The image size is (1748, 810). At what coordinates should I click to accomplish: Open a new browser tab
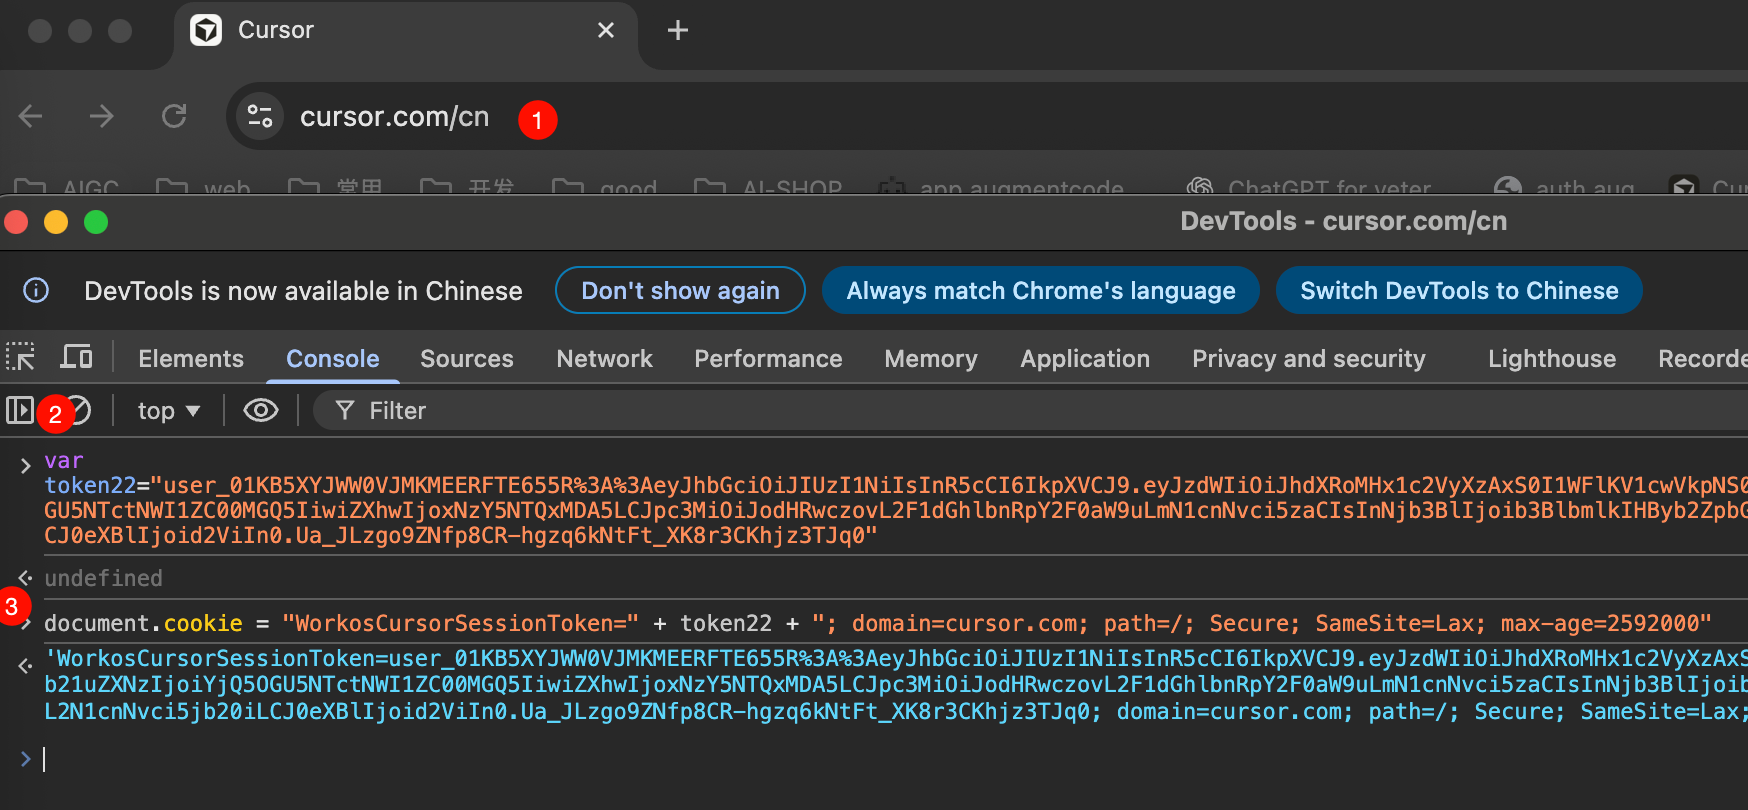coord(677,31)
